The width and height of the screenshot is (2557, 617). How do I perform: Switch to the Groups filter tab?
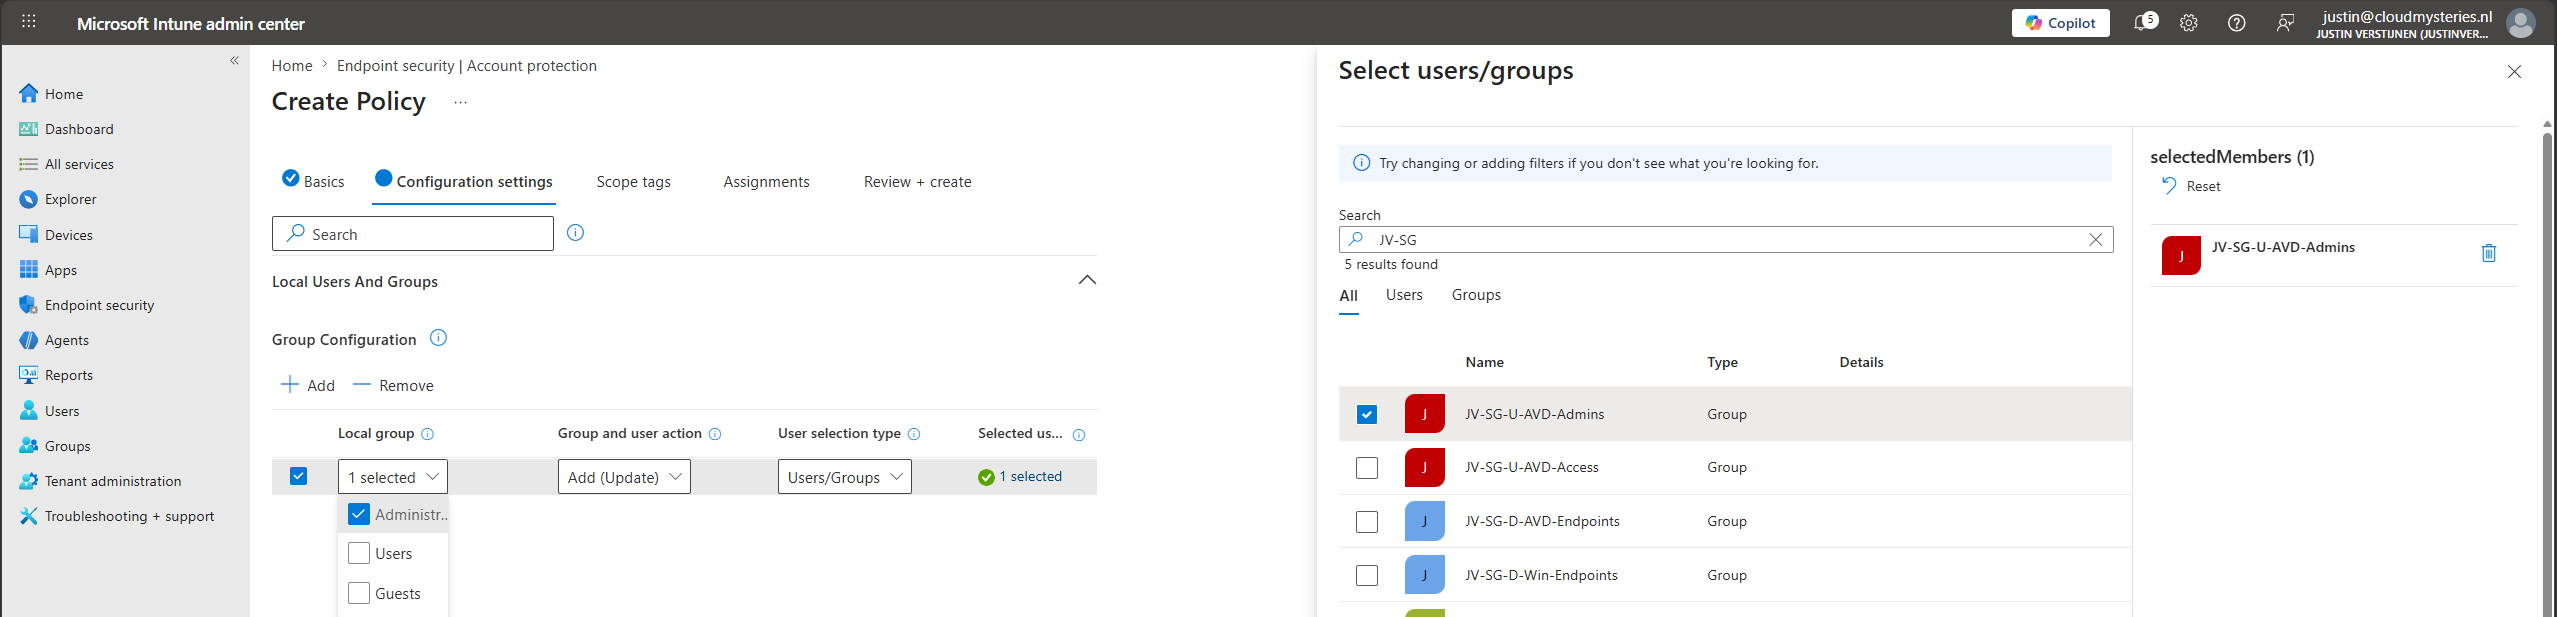(x=1476, y=295)
